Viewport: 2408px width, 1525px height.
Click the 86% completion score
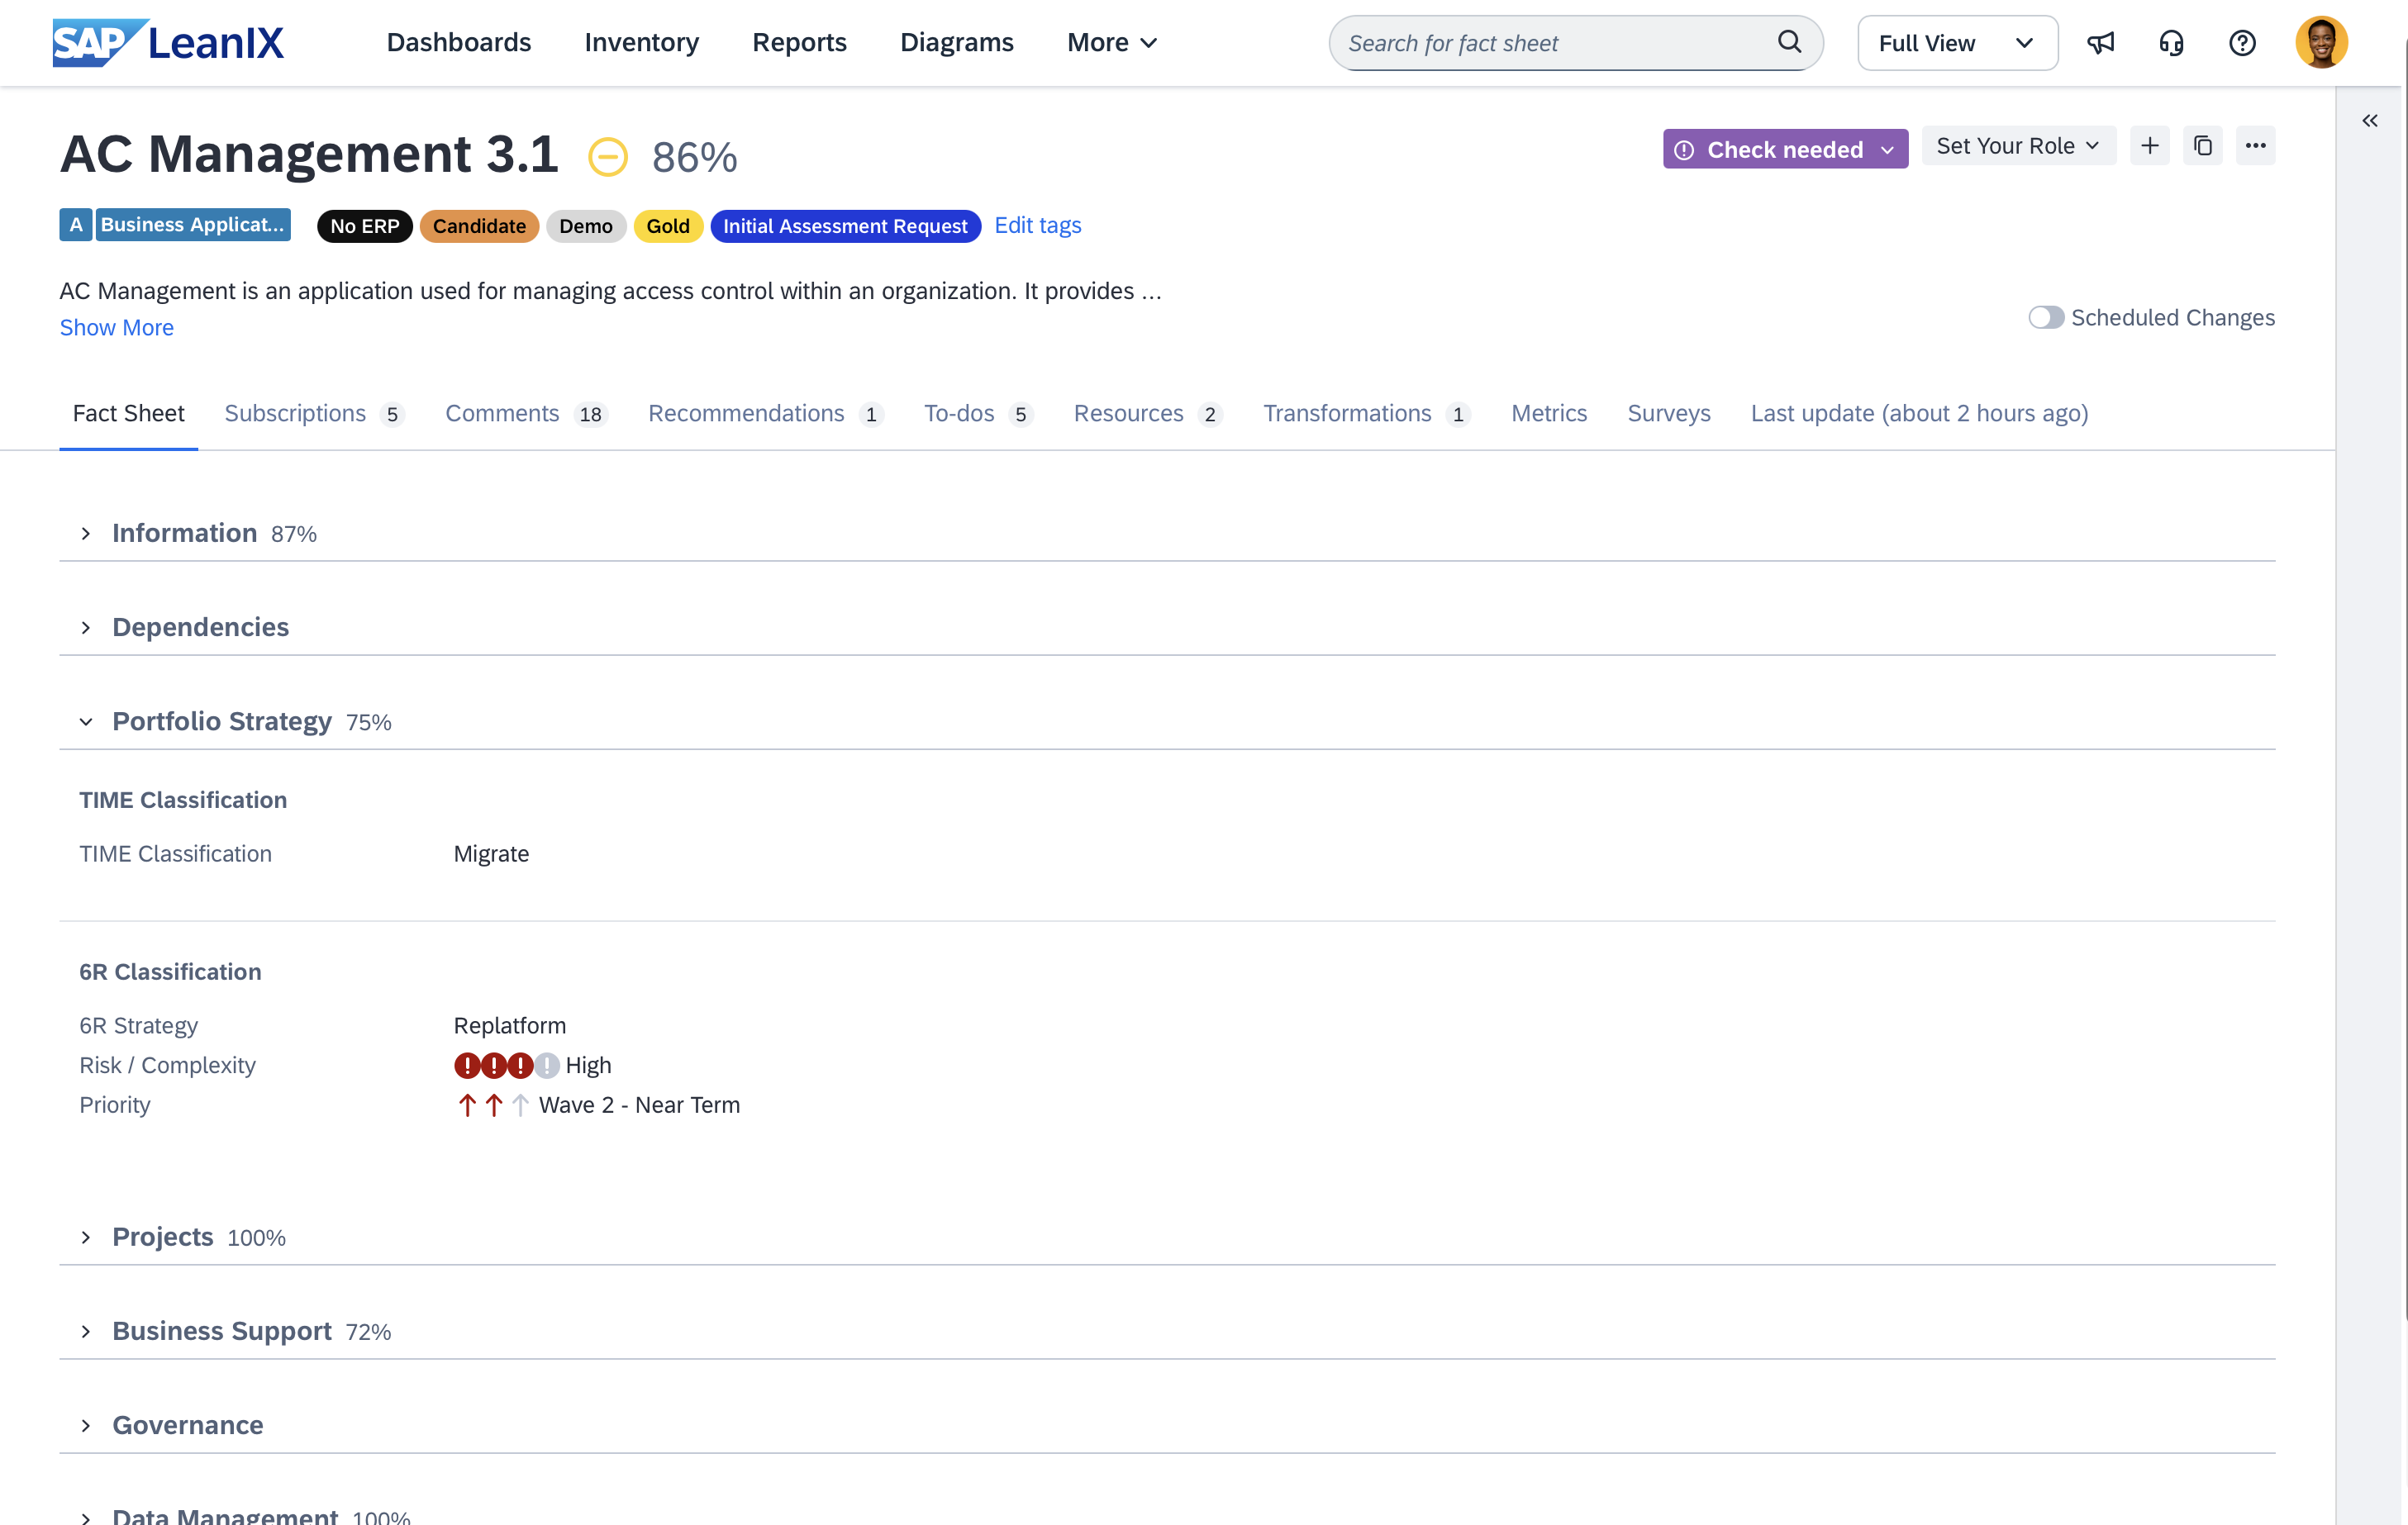(694, 158)
